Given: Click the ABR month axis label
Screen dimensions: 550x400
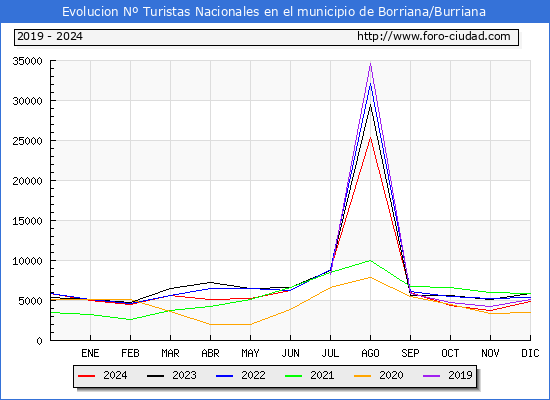Looking at the screenshot, I should click(210, 353).
